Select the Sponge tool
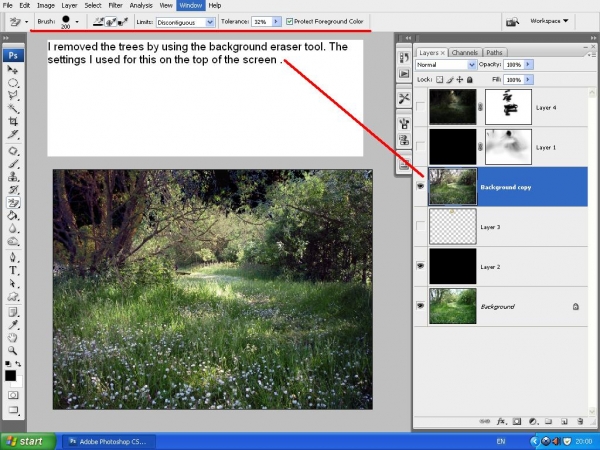600x450 pixels. tap(13, 242)
